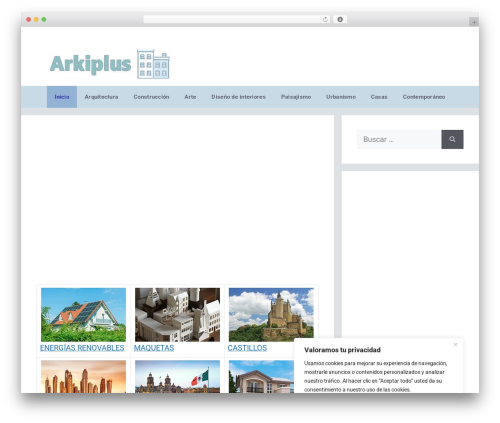Screen dimensions: 500x423
Task: Go to Casas section
Action: pos(379,97)
